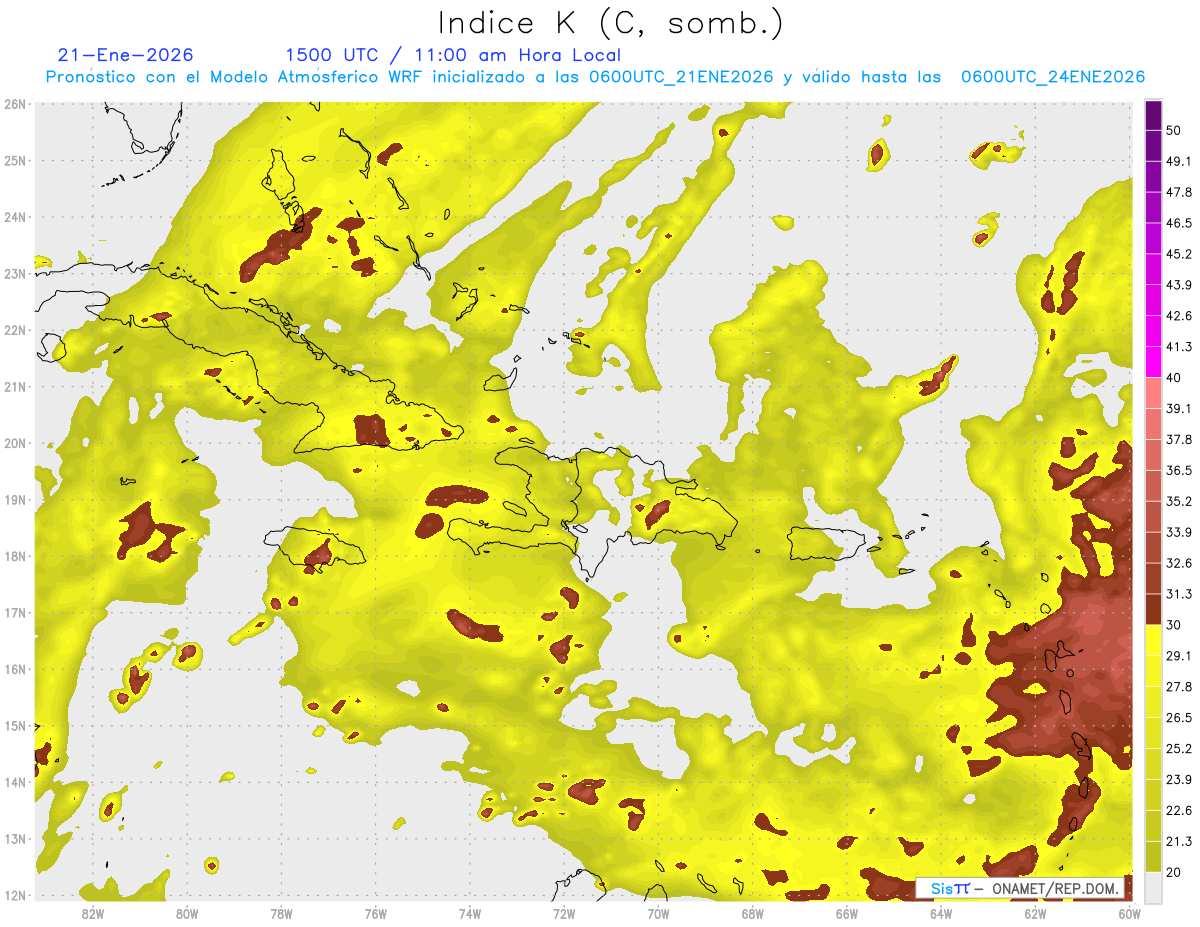The width and height of the screenshot is (1200, 927).
Task: Click the title 'Indice K (C, somb.)'
Action: (611, 23)
